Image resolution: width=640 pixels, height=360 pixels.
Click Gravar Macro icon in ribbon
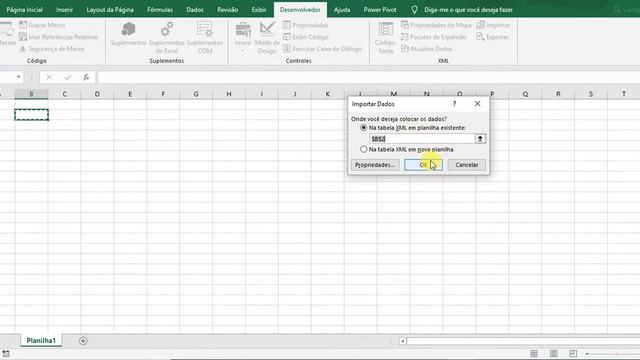pos(23,25)
